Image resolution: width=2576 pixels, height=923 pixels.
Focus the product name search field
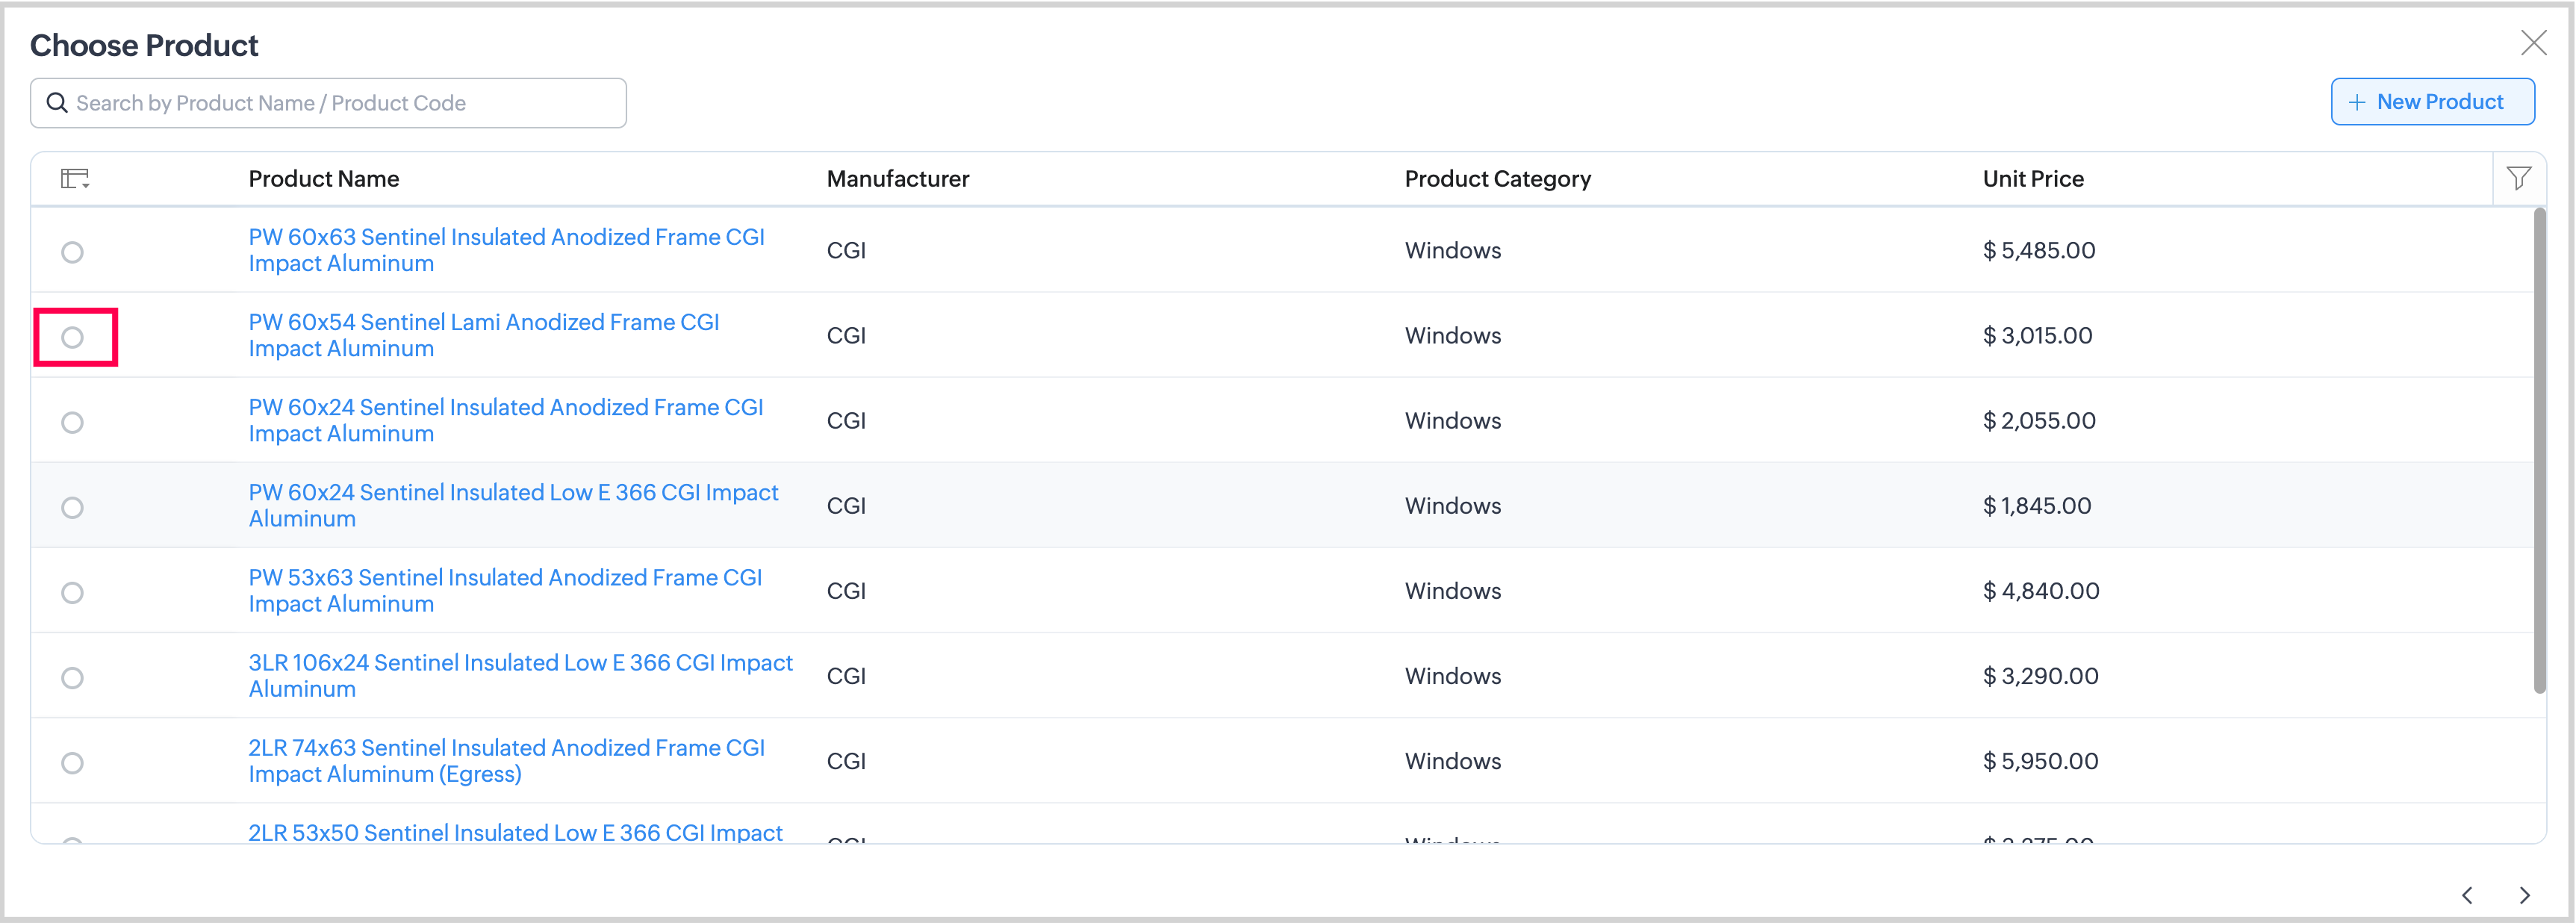[x=340, y=103]
